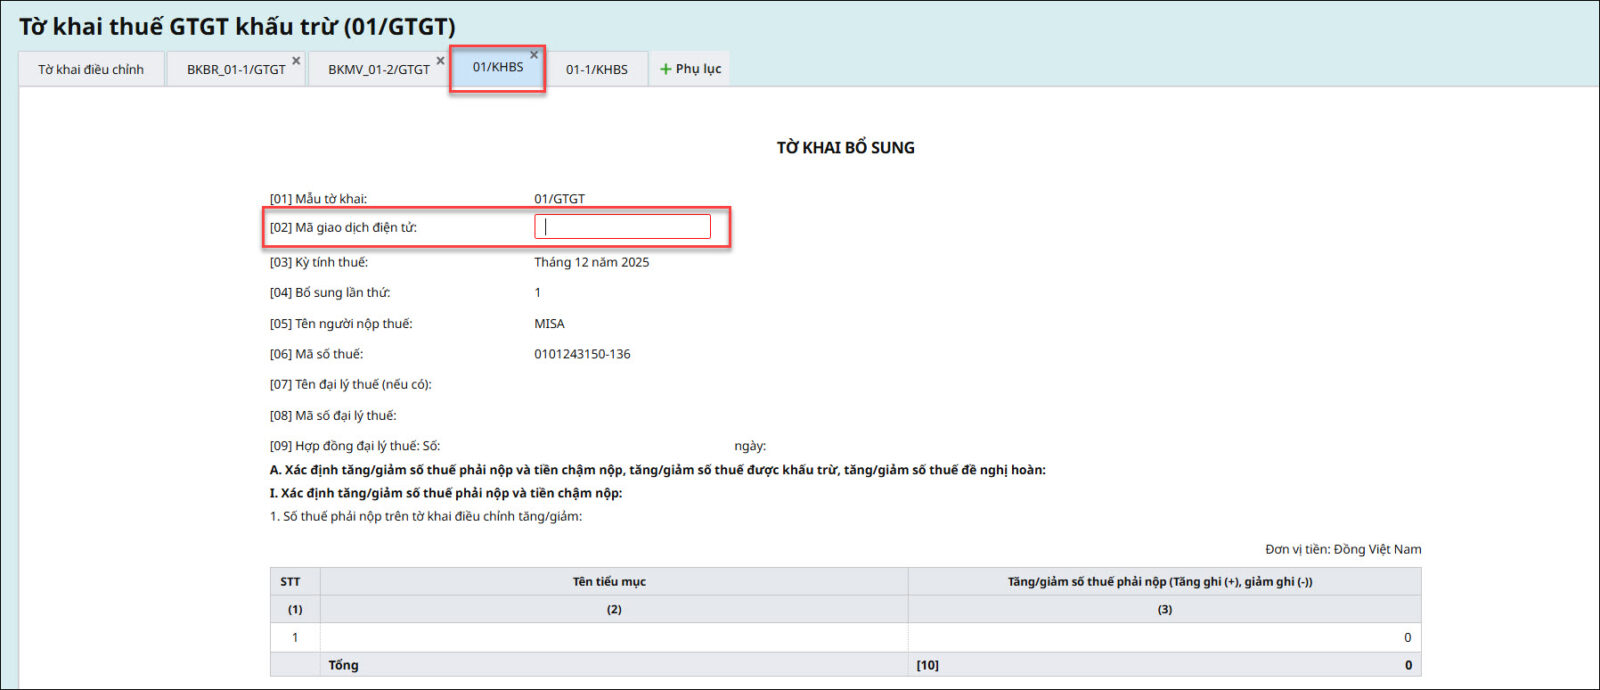The height and width of the screenshot is (690, 1600).
Task: Switch to the 01-1/KHBS tab
Action: tap(597, 69)
